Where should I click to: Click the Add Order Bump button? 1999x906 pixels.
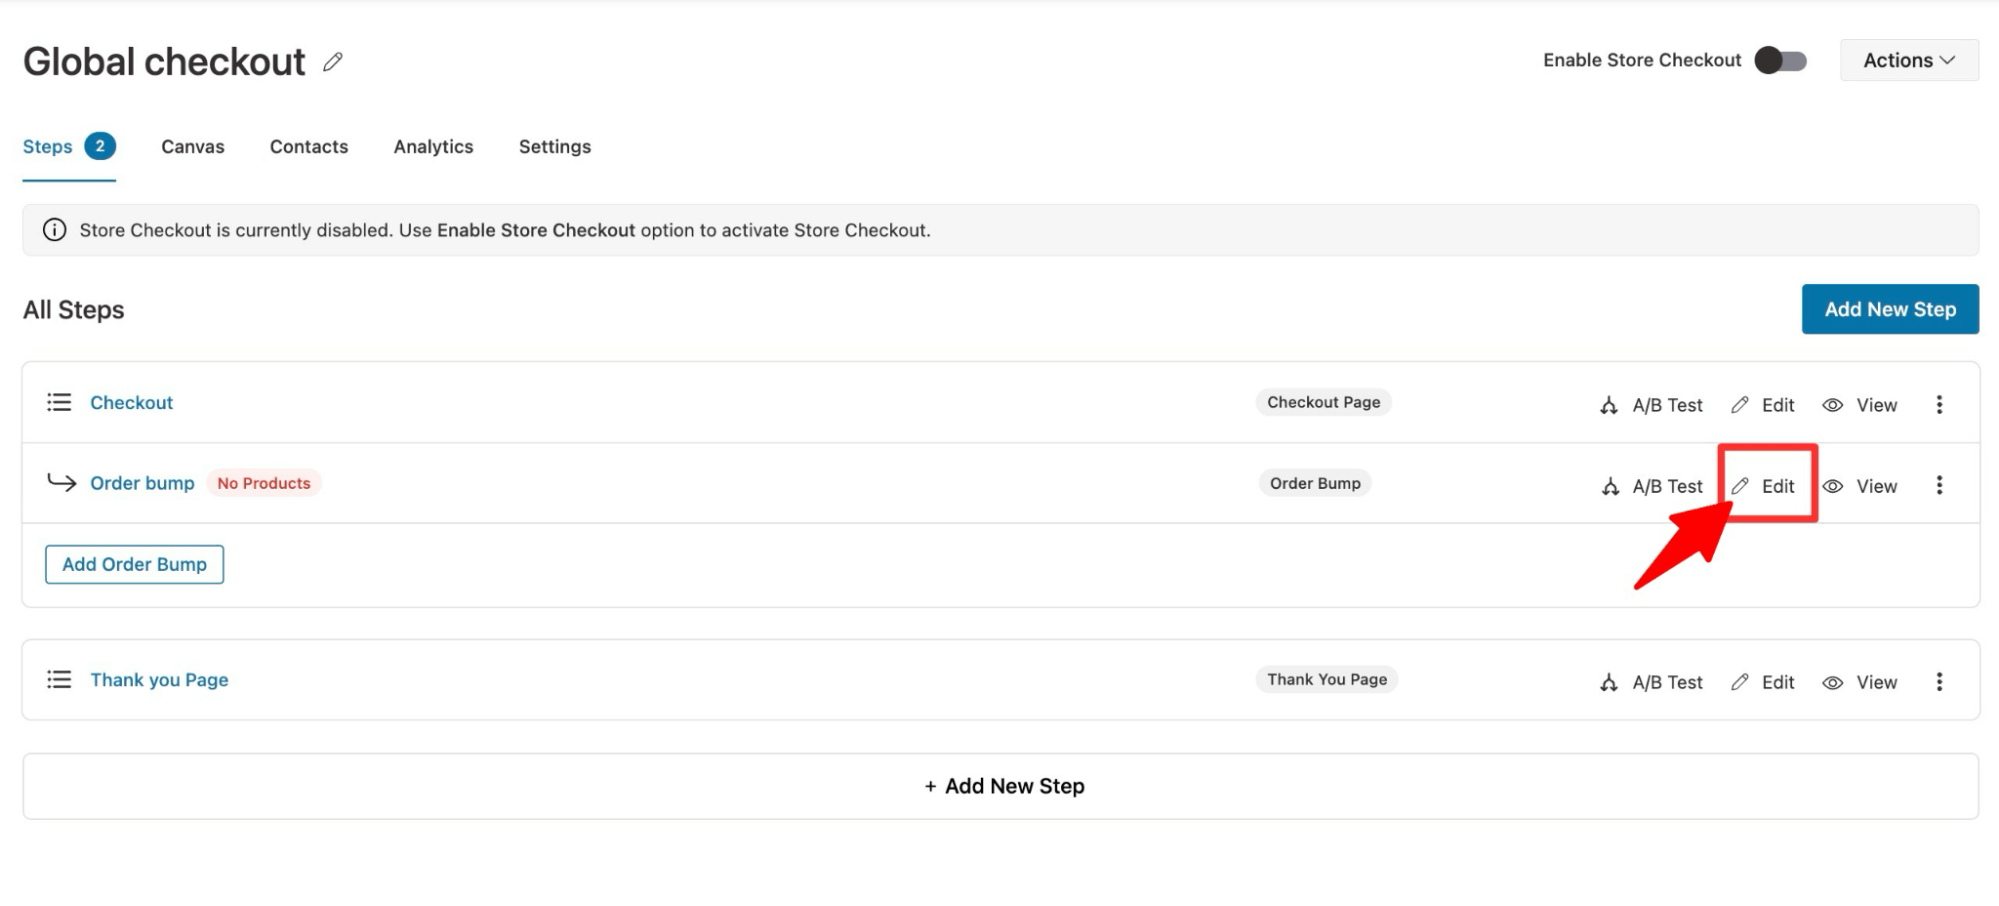click(134, 564)
